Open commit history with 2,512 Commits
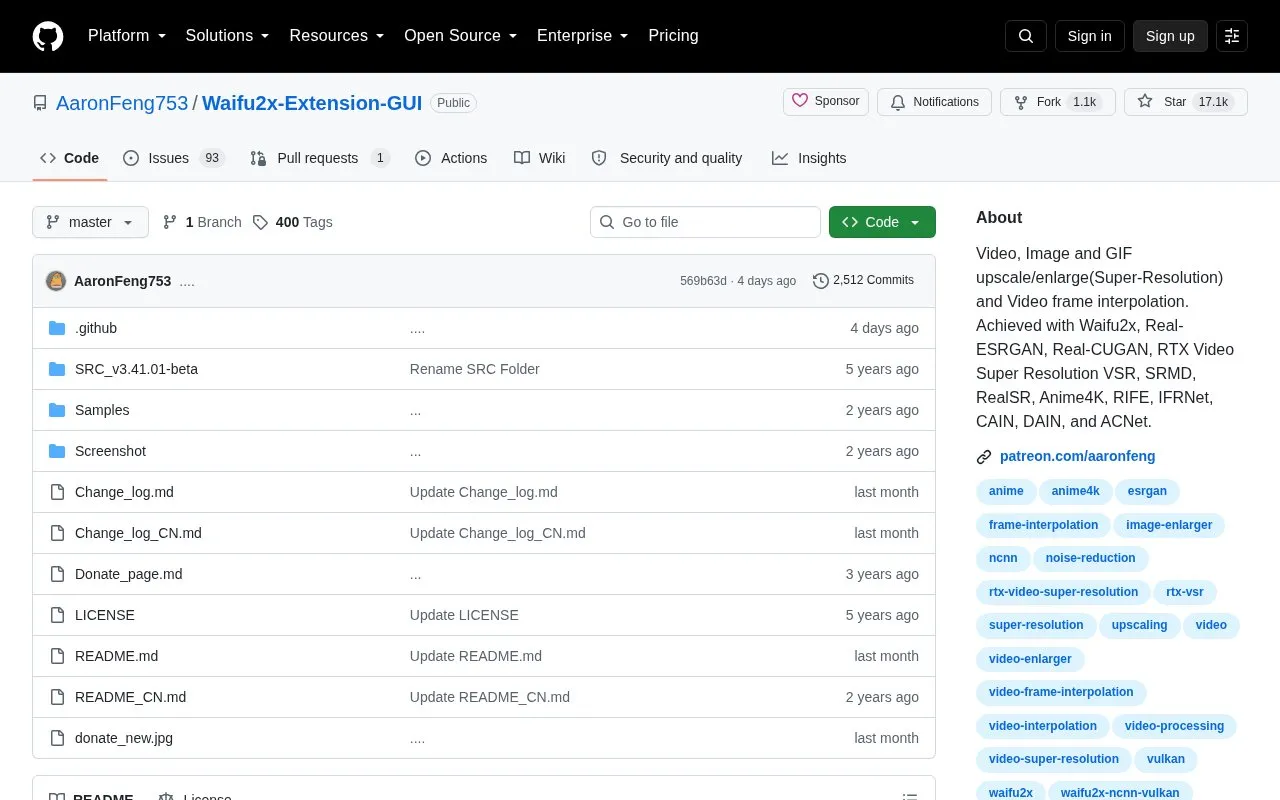 863,281
